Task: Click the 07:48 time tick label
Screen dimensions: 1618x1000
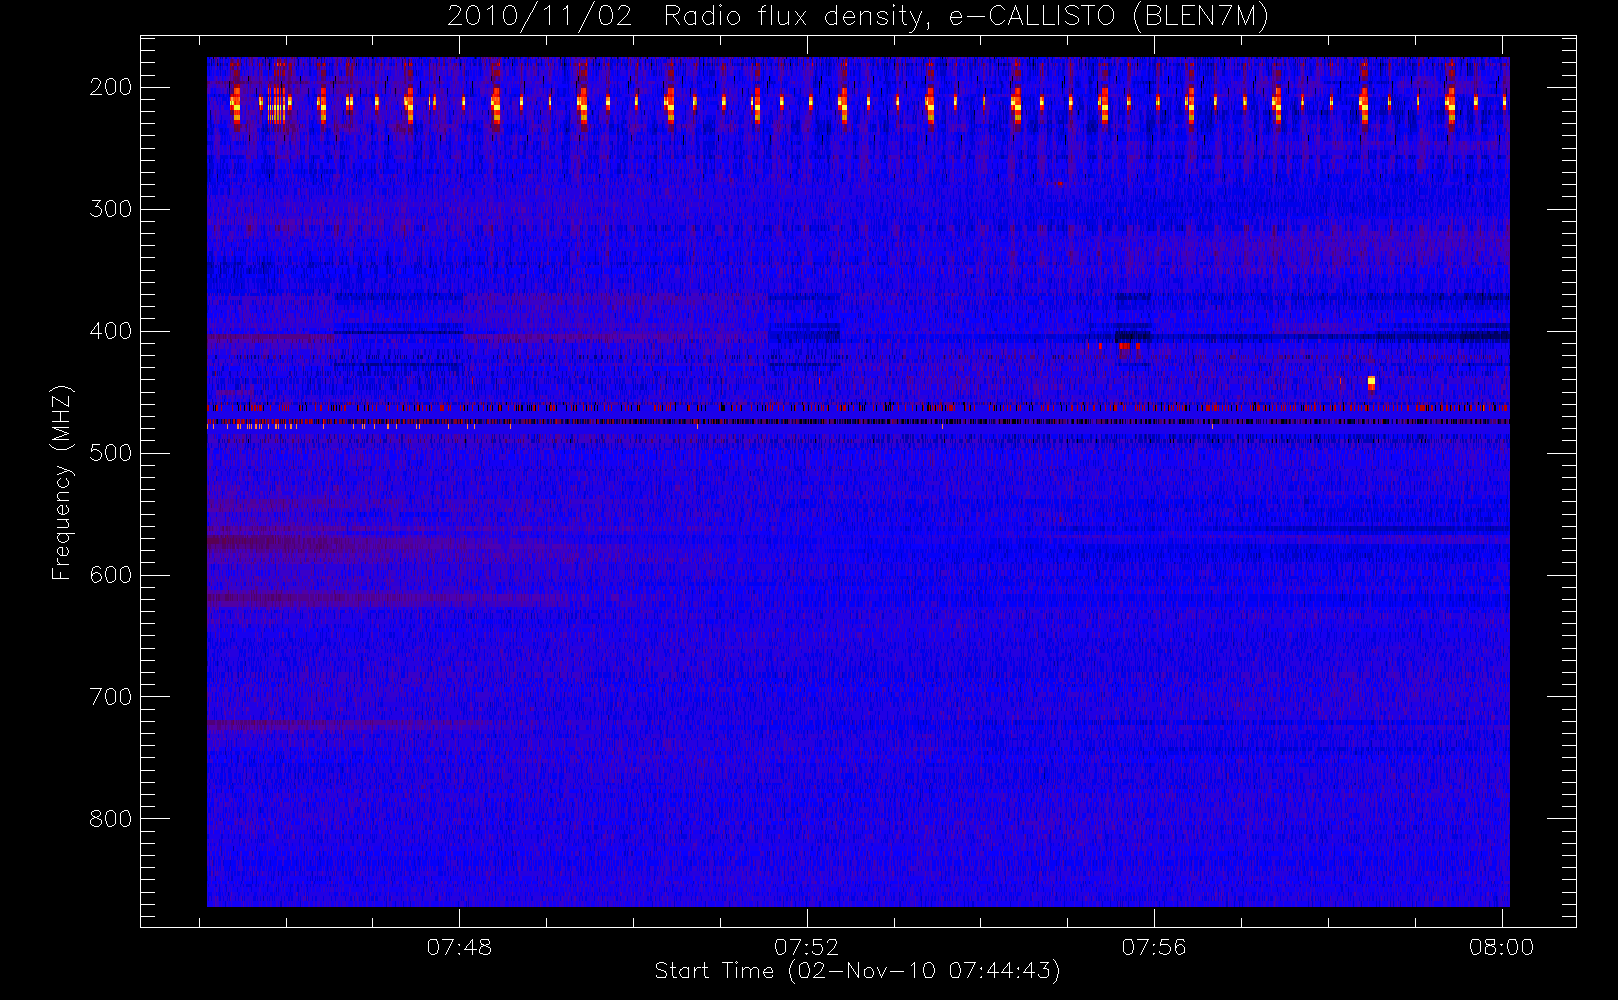Action: click(x=459, y=947)
